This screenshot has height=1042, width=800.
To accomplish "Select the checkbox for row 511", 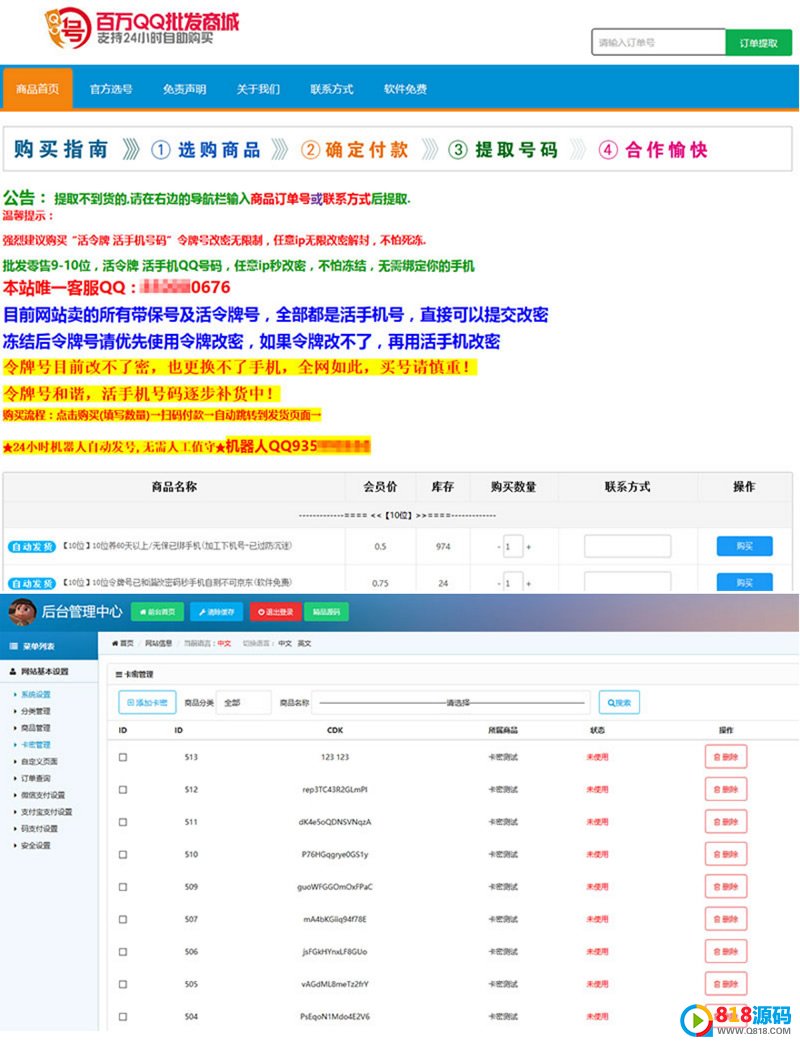I will (123, 822).
